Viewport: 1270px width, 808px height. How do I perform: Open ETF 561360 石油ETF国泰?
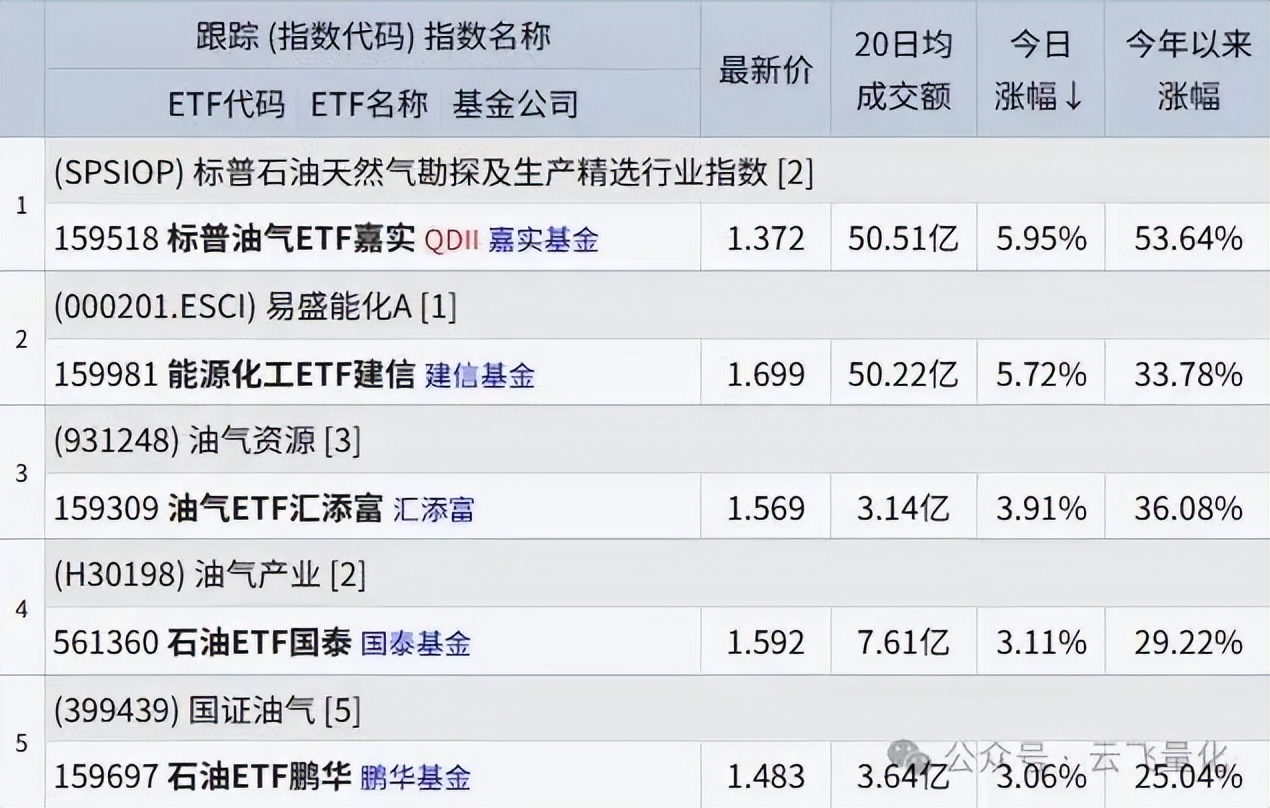pyautogui.click(x=202, y=643)
